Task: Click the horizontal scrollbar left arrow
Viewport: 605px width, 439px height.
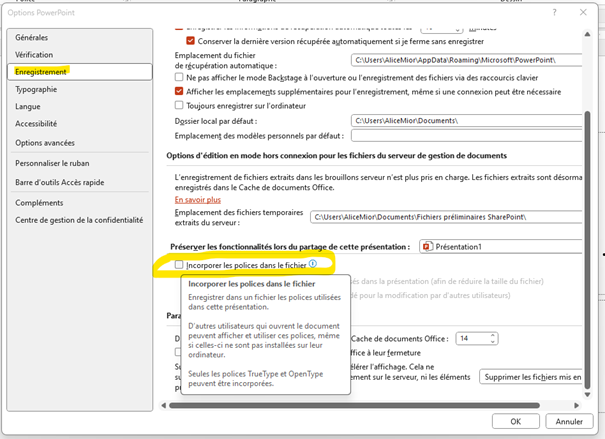Action: coord(164,405)
